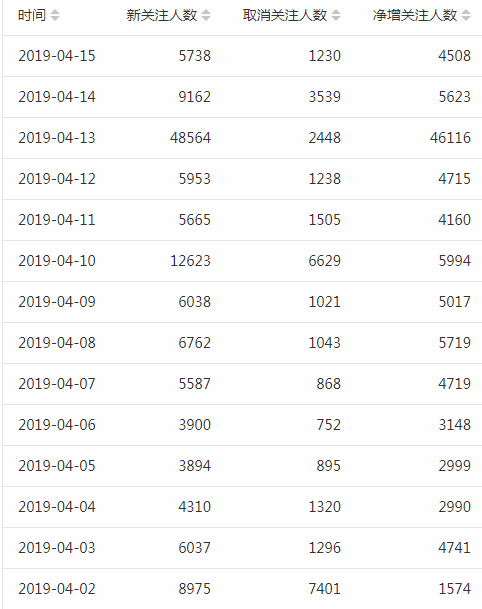Click the 时间 column header
Viewport: 482px width, 609px height.
pyautogui.click(x=32, y=16)
